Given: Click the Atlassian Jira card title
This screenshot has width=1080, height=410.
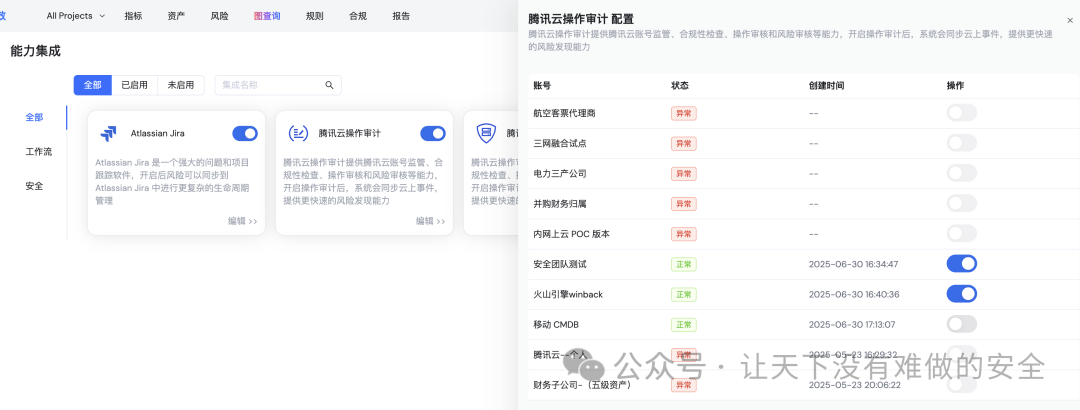Looking at the screenshot, I should click(158, 134).
